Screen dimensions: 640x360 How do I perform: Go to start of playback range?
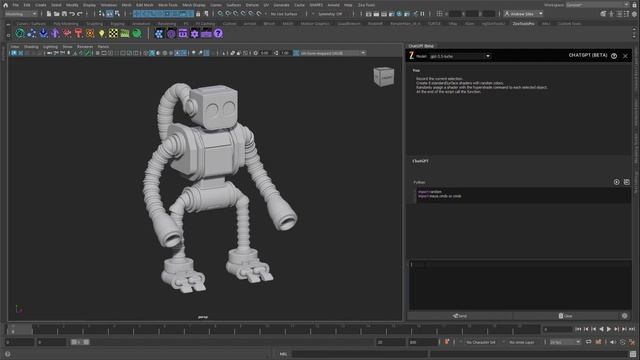point(578,329)
